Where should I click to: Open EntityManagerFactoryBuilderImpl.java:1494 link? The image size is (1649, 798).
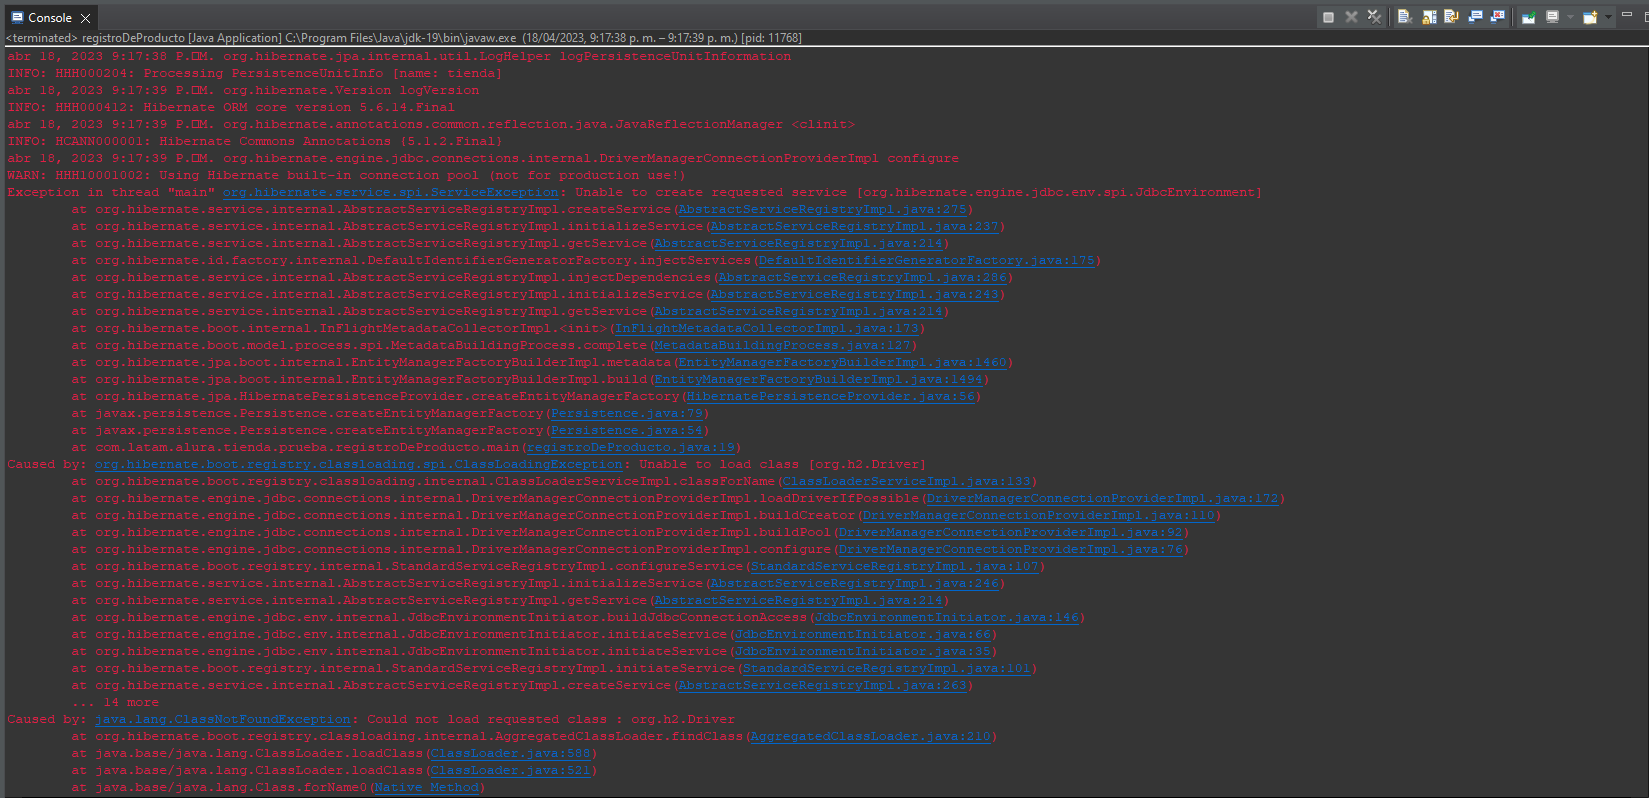(818, 379)
